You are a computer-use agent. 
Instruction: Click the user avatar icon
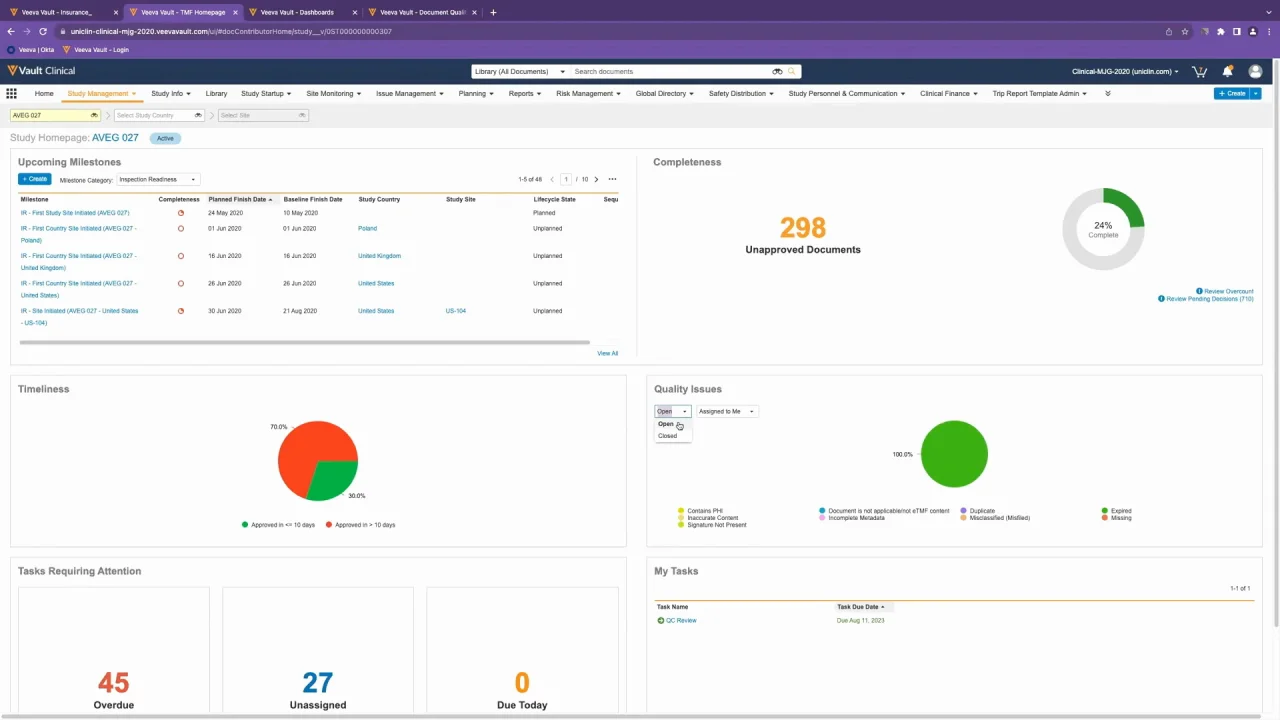click(1255, 71)
